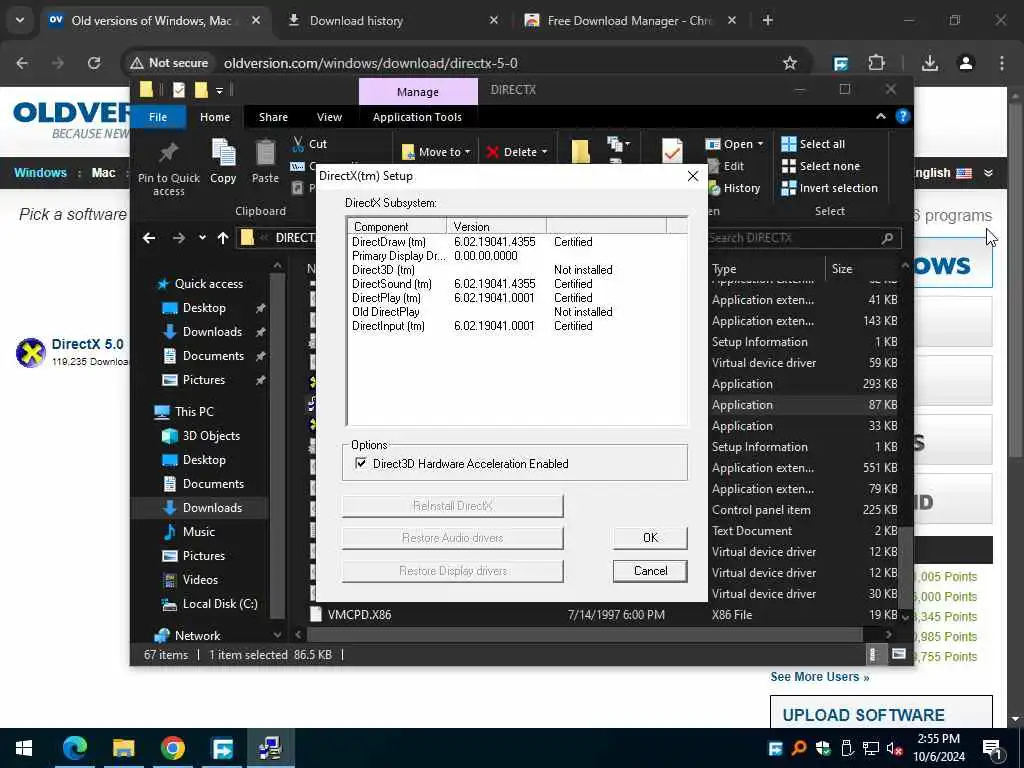Screen dimensions: 1024x768
Task: Open Chrome tab search dropdown
Action: [20, 20]
